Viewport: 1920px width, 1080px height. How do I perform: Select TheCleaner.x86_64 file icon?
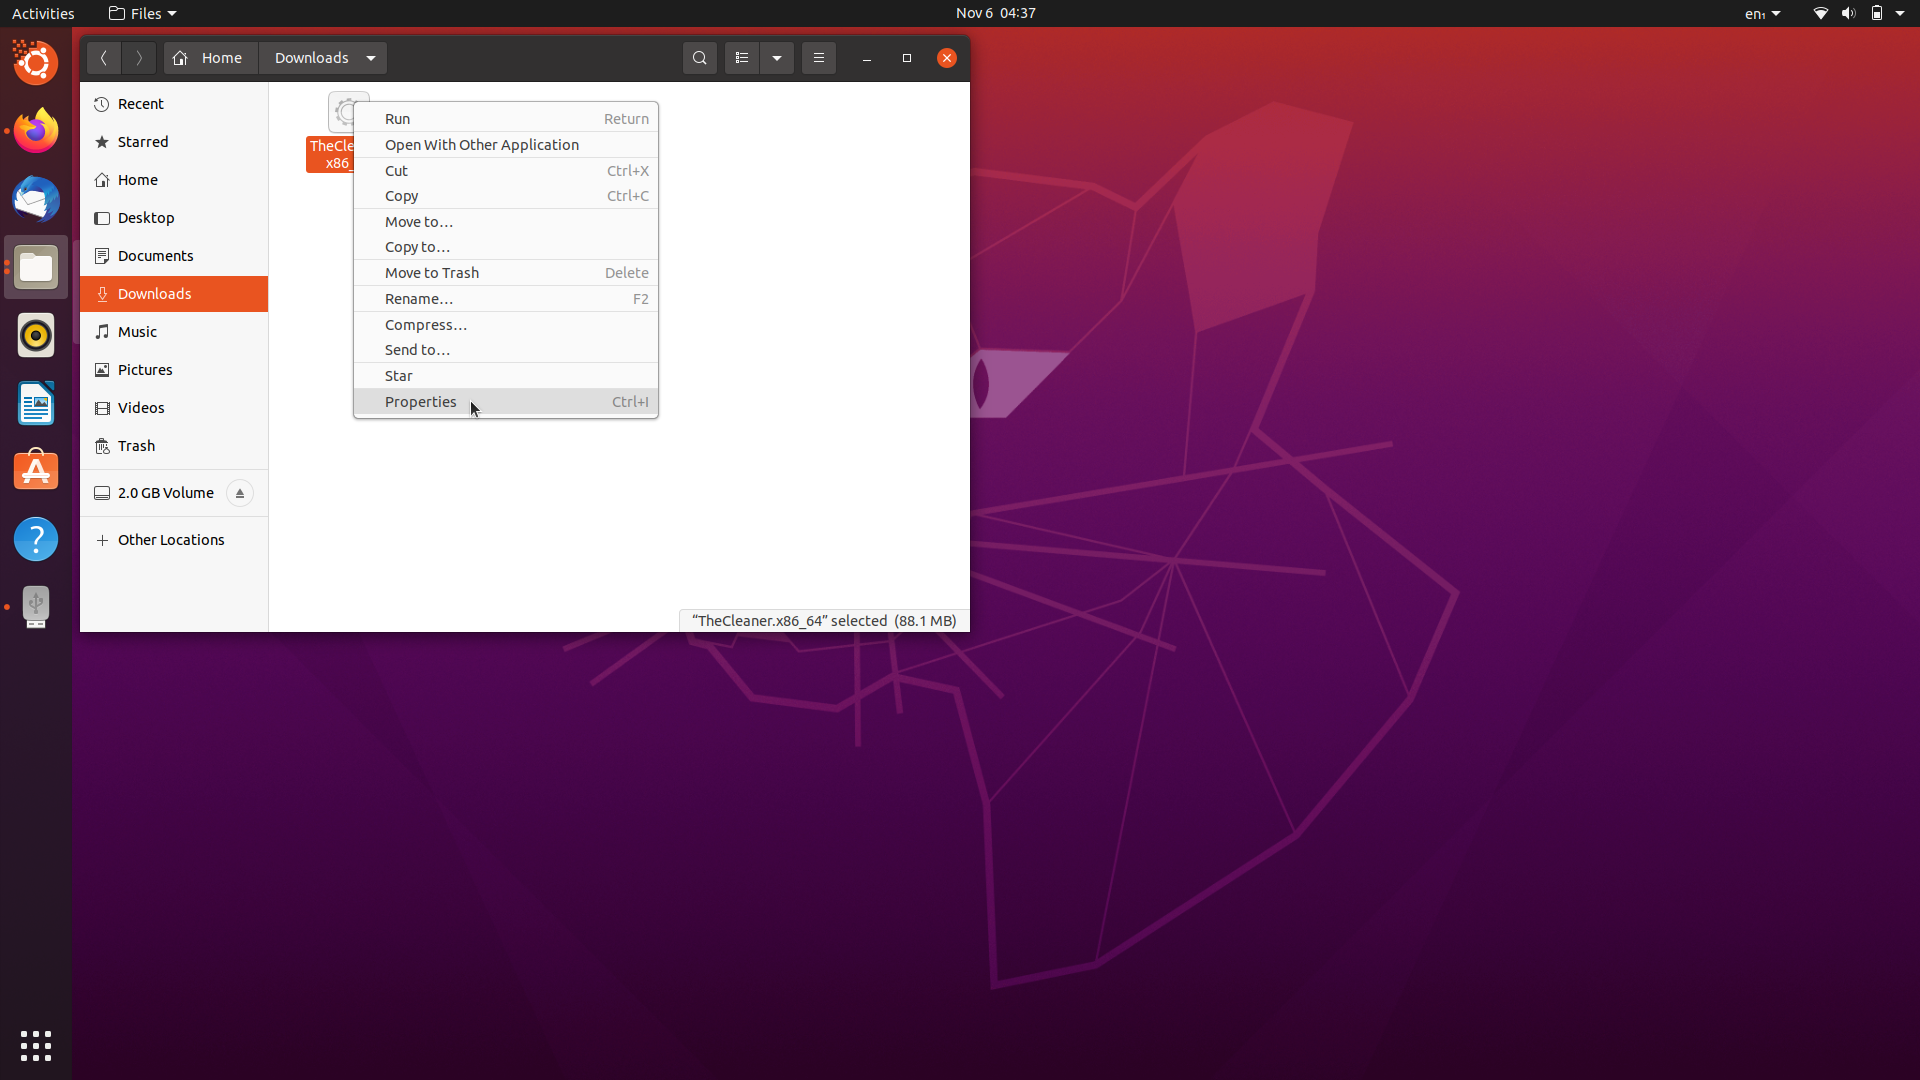click(339, 113)
